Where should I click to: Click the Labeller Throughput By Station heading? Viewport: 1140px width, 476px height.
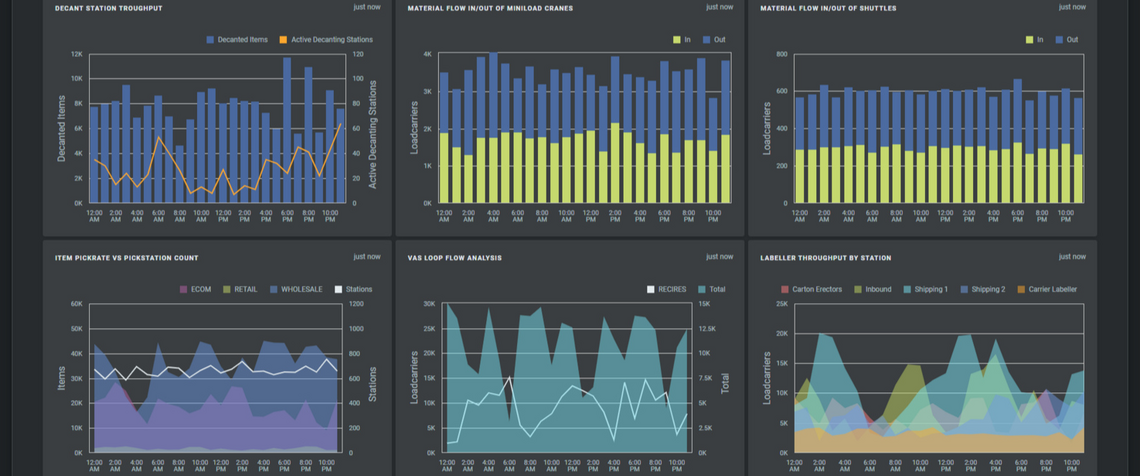tap(824, 258)
